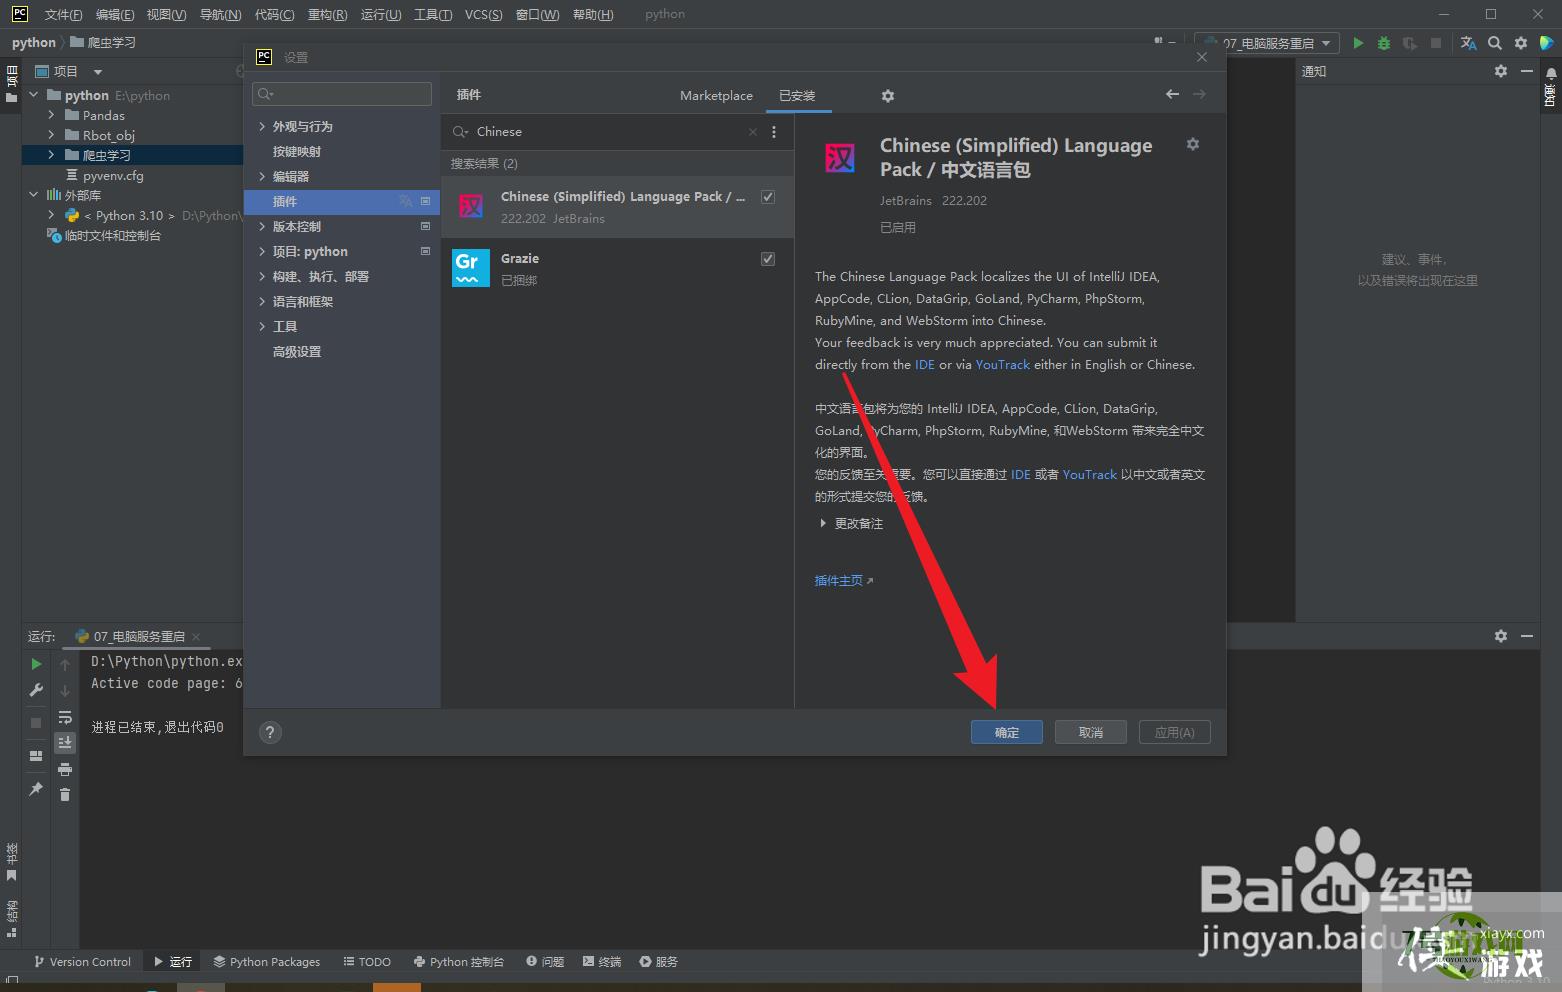This screenshot has height=992, width=1562.
Task: Open the Version Control tool window tab
Action: click(x=83, y=962)
